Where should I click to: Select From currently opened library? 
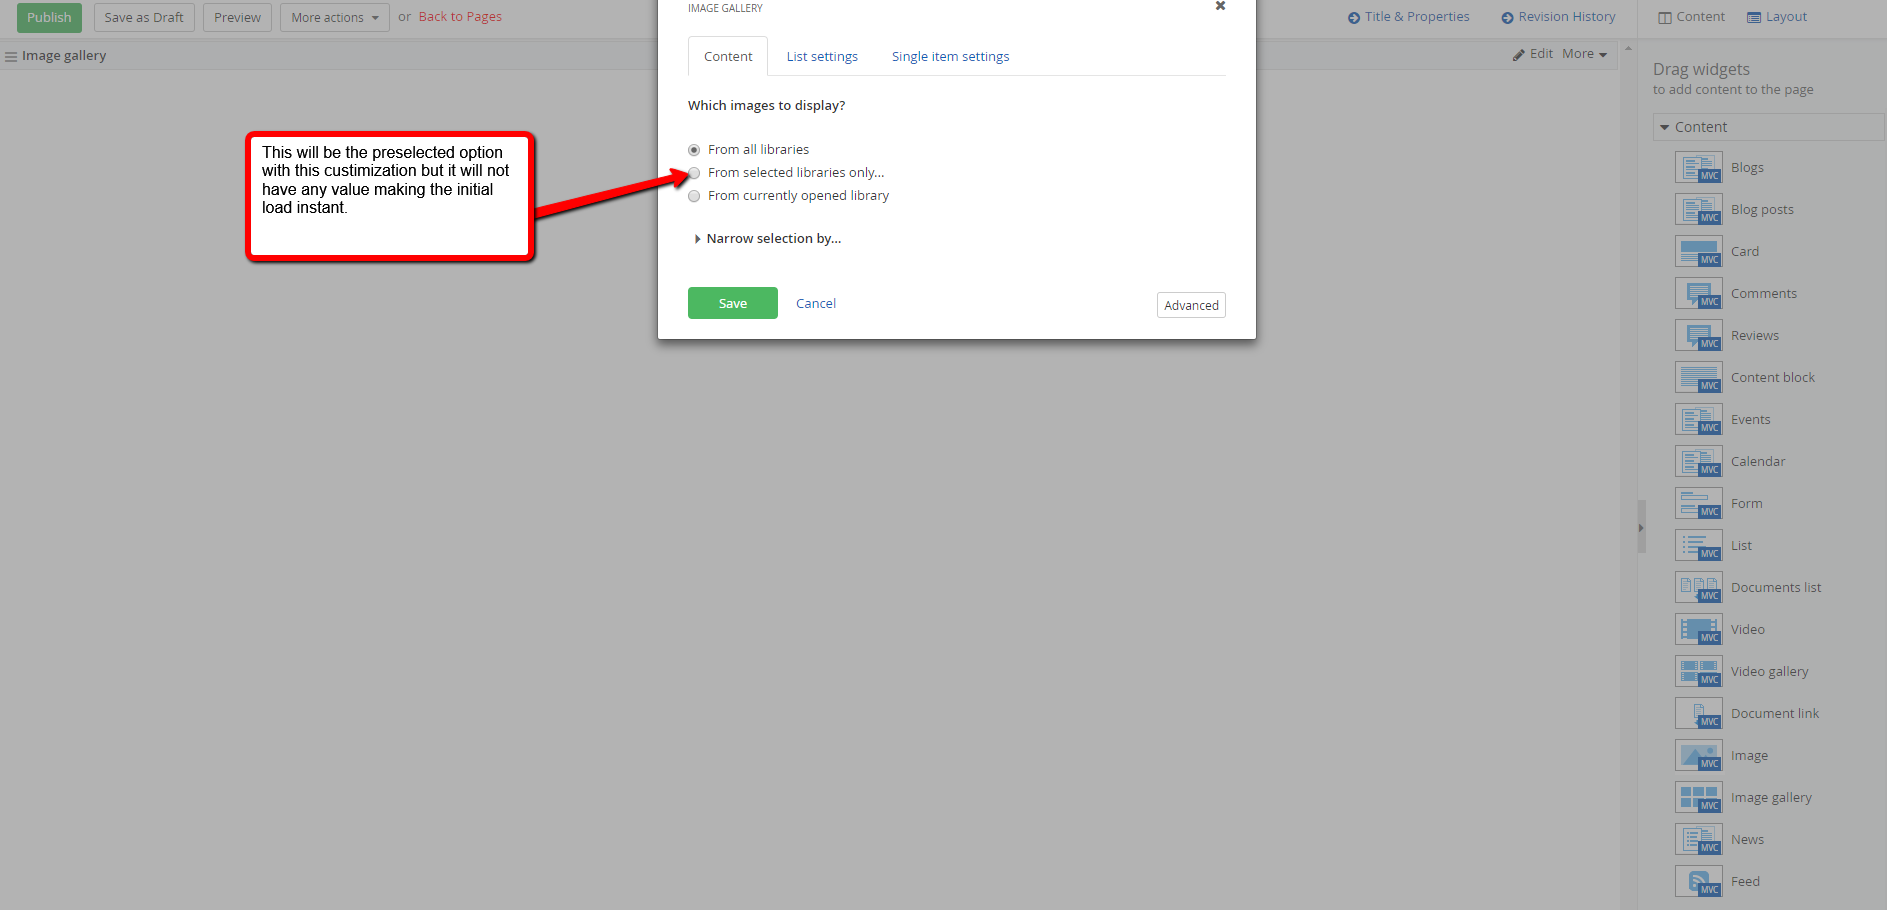click(x=694, y=196)
